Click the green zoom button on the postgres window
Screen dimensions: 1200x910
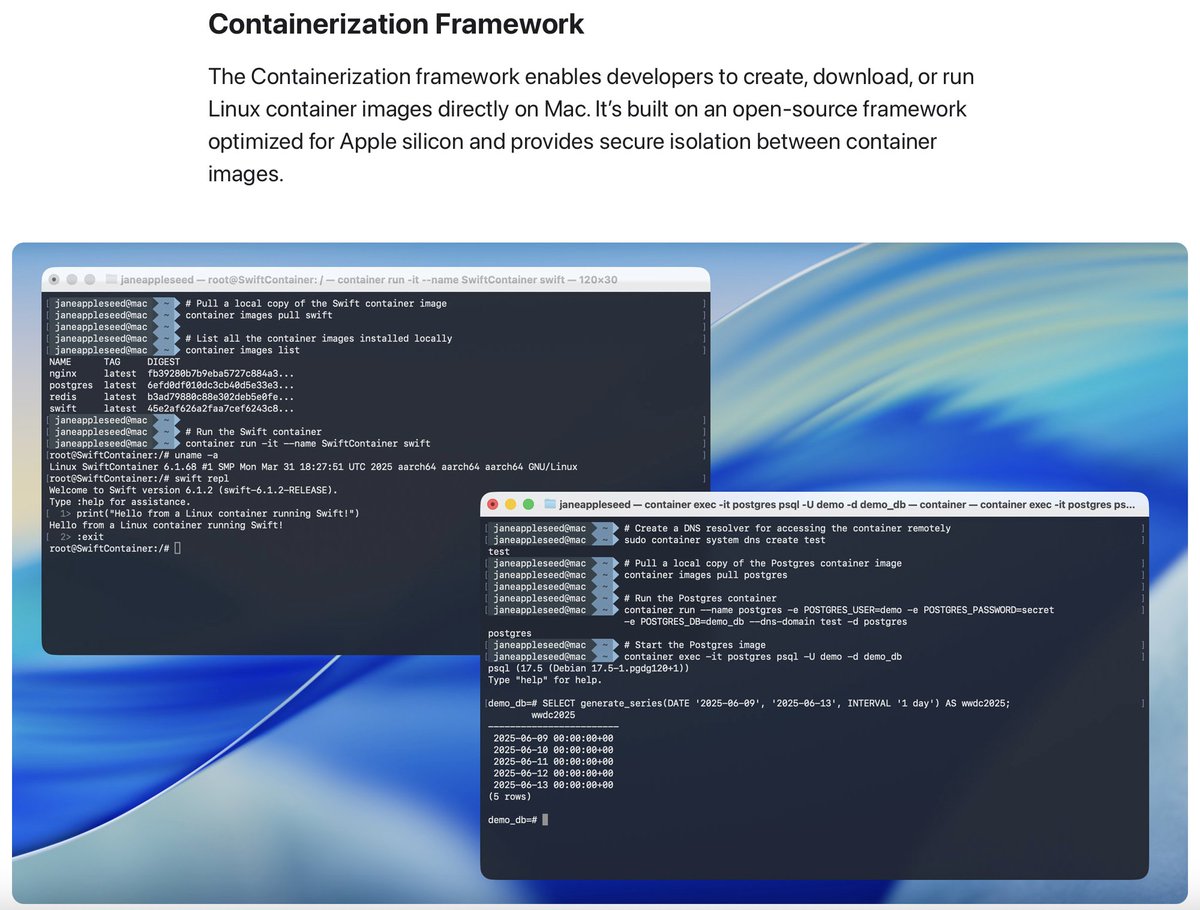[x=527, y=505]
